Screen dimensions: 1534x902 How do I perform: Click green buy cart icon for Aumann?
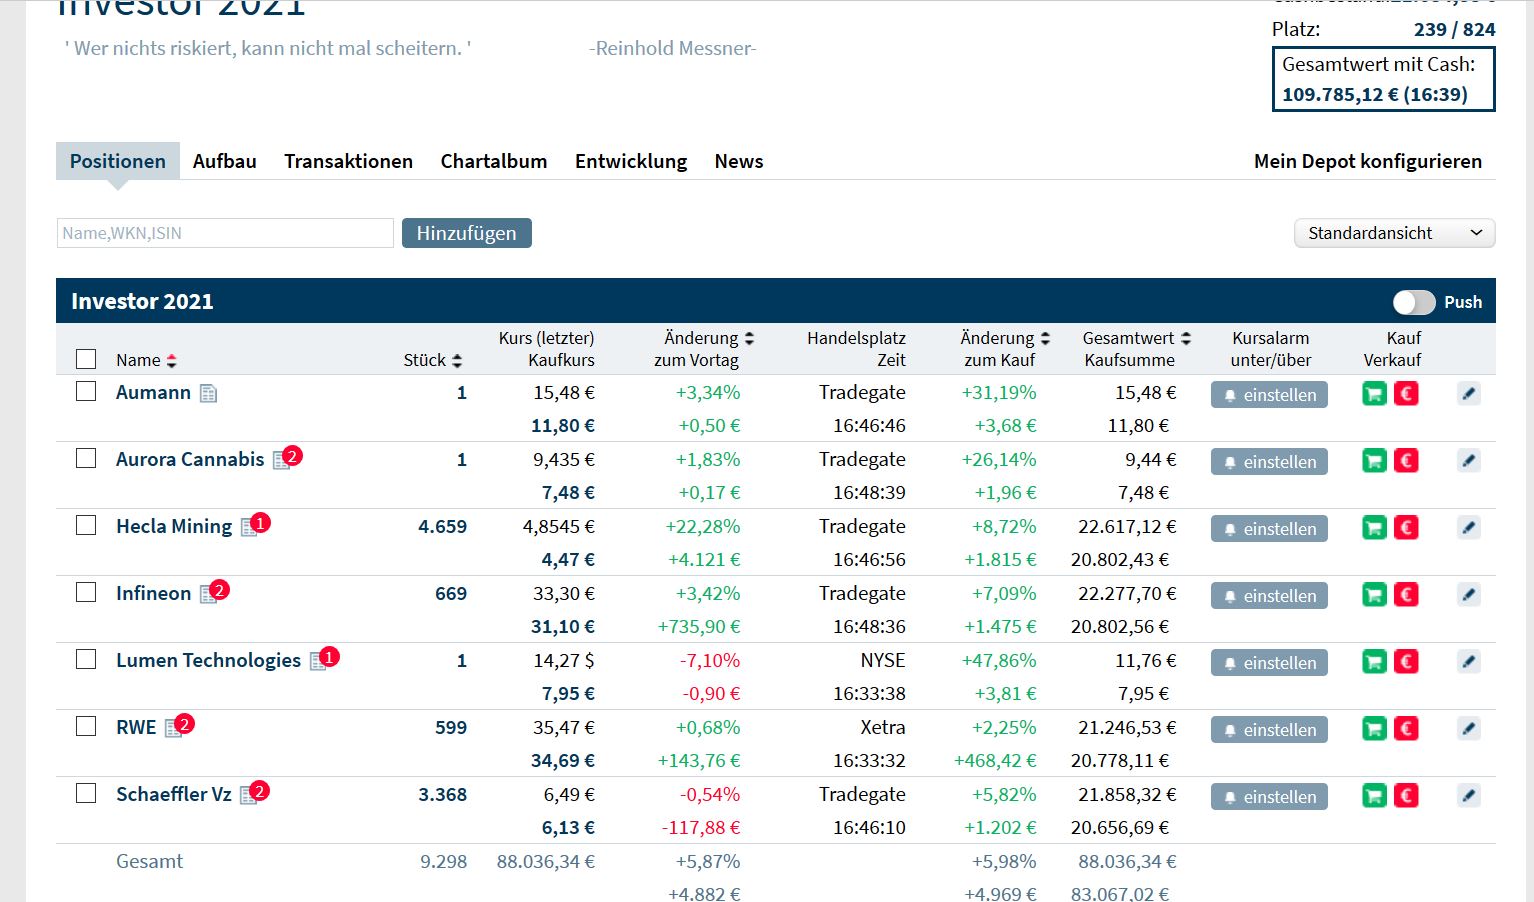point(1374,394)
